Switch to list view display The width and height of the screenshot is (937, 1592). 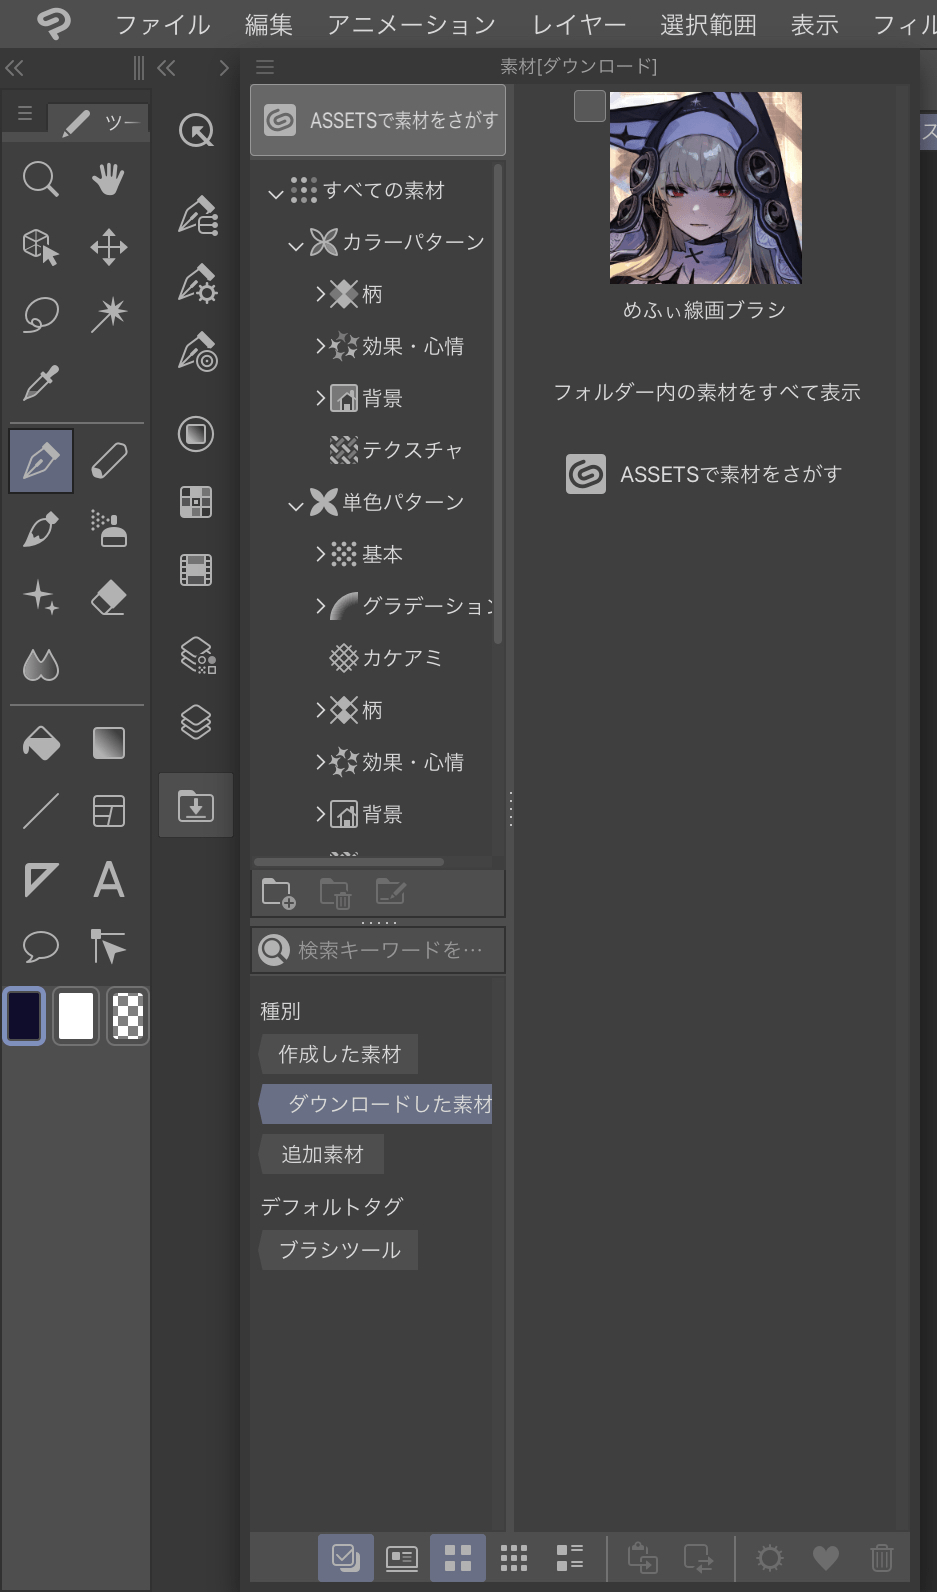(x=570, y=1557)
